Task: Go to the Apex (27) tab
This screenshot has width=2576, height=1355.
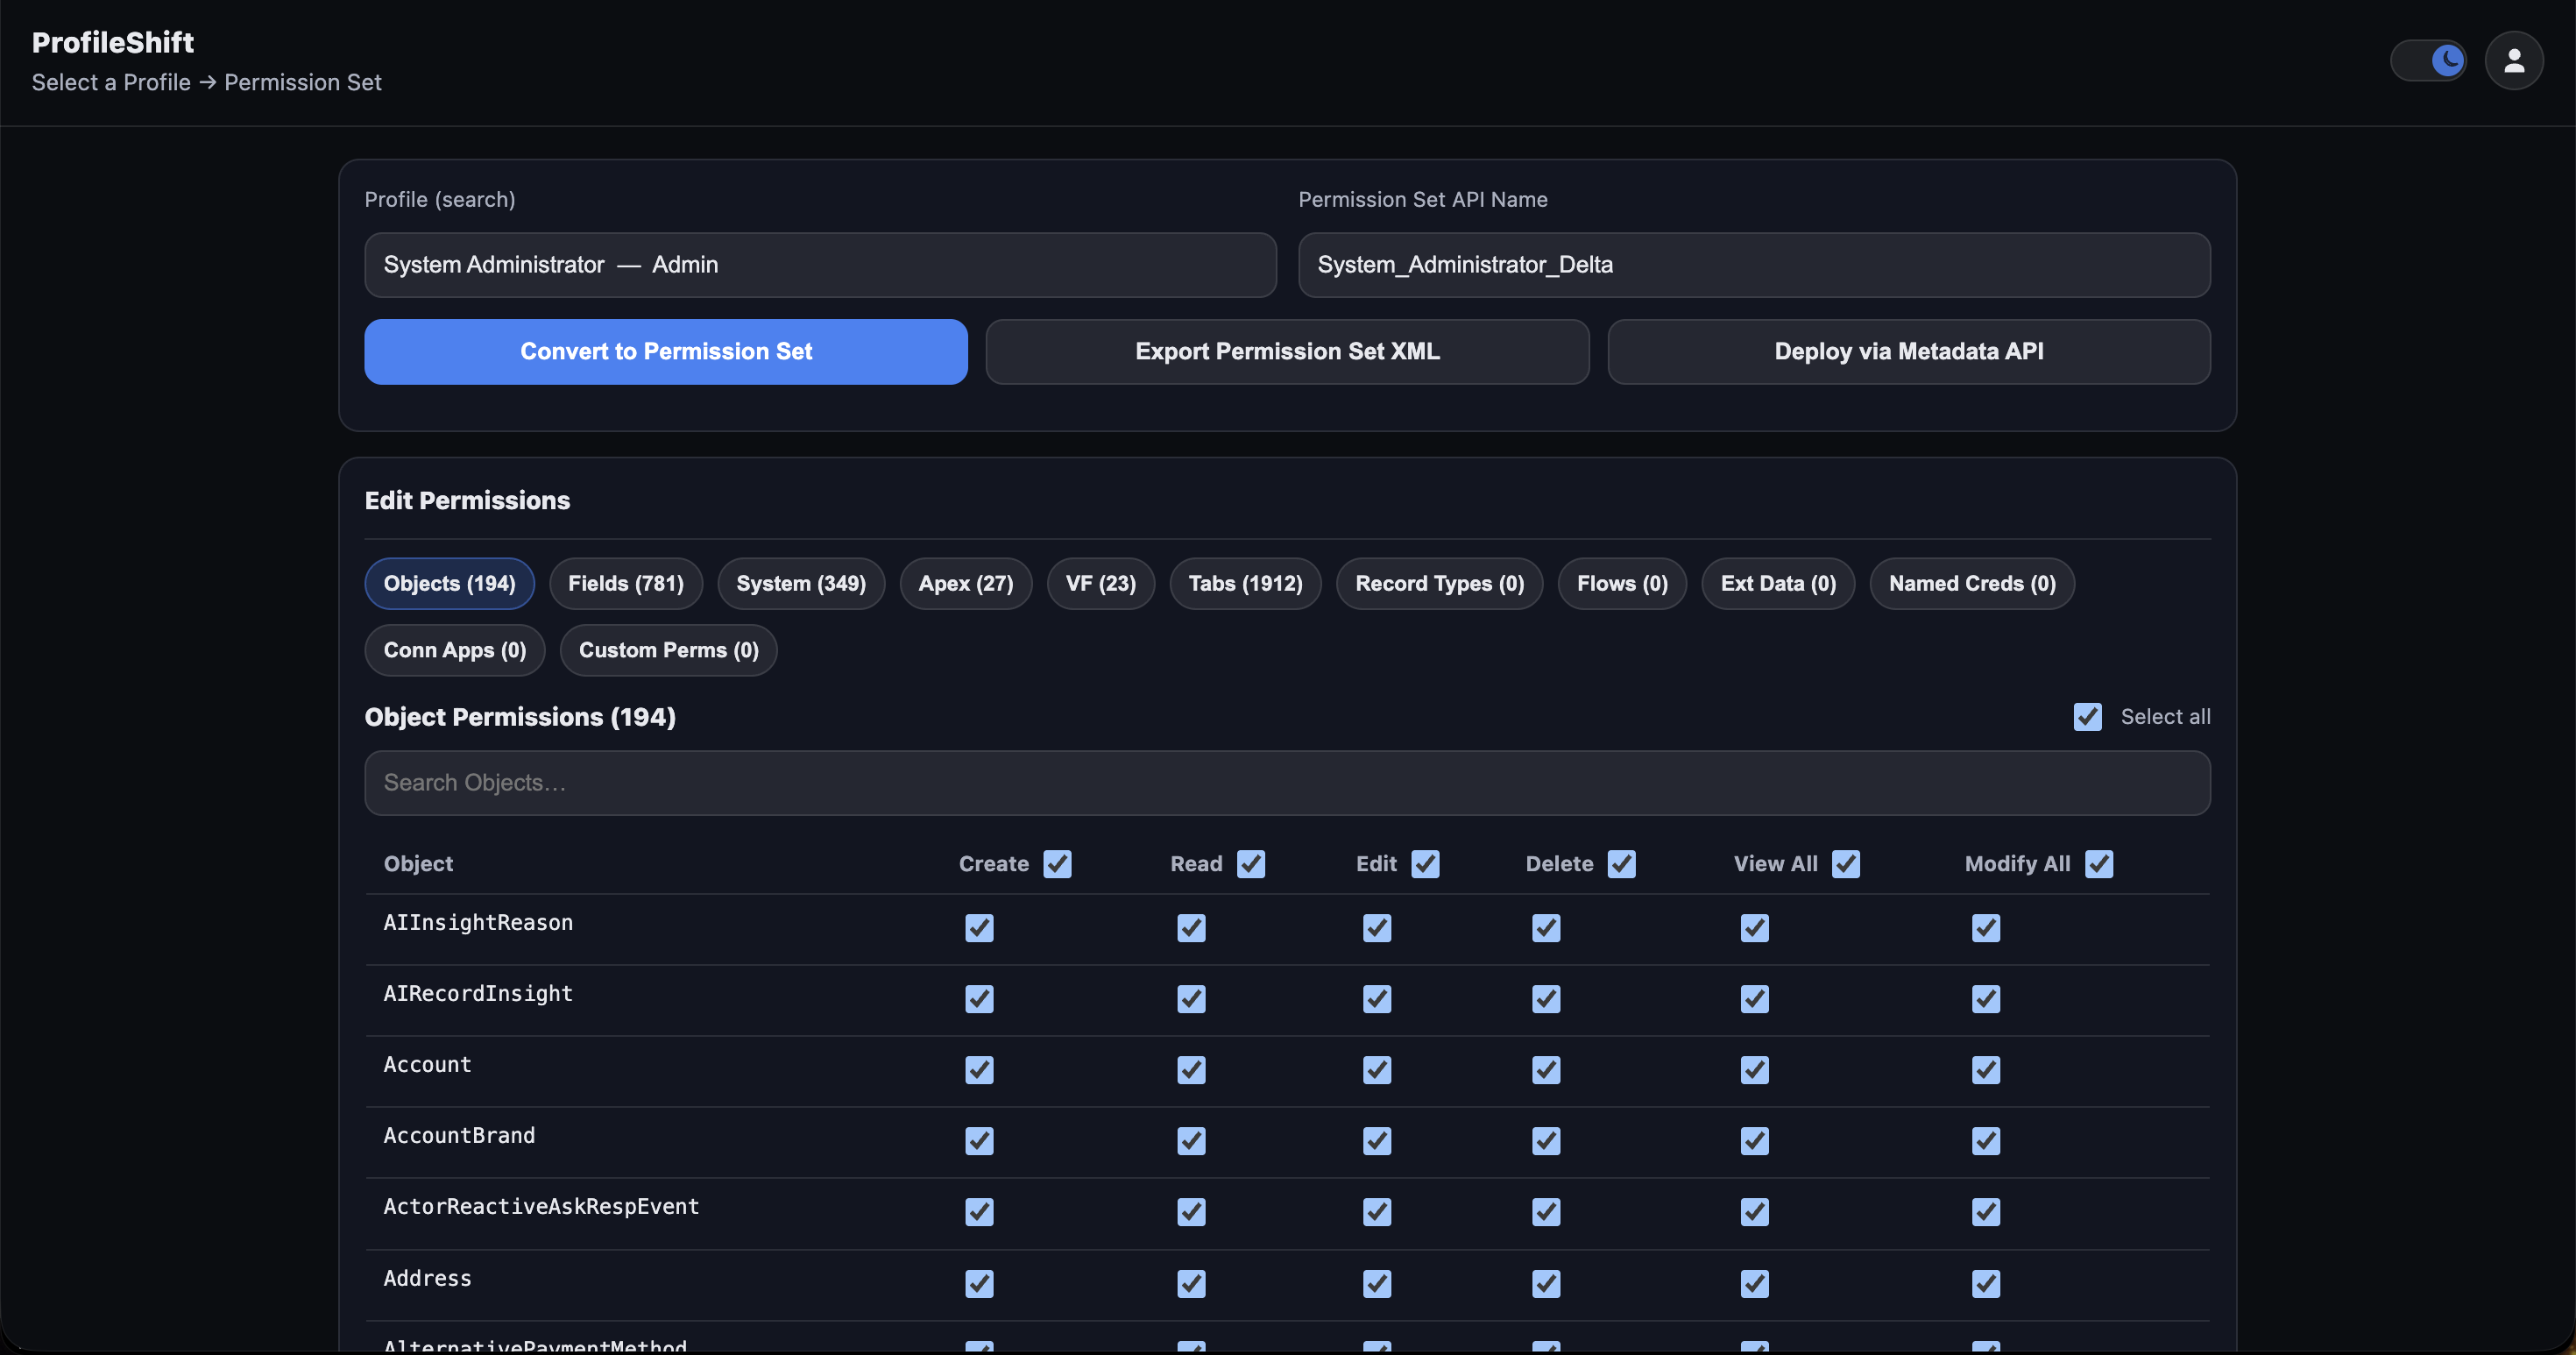Action: coord(966,584)
